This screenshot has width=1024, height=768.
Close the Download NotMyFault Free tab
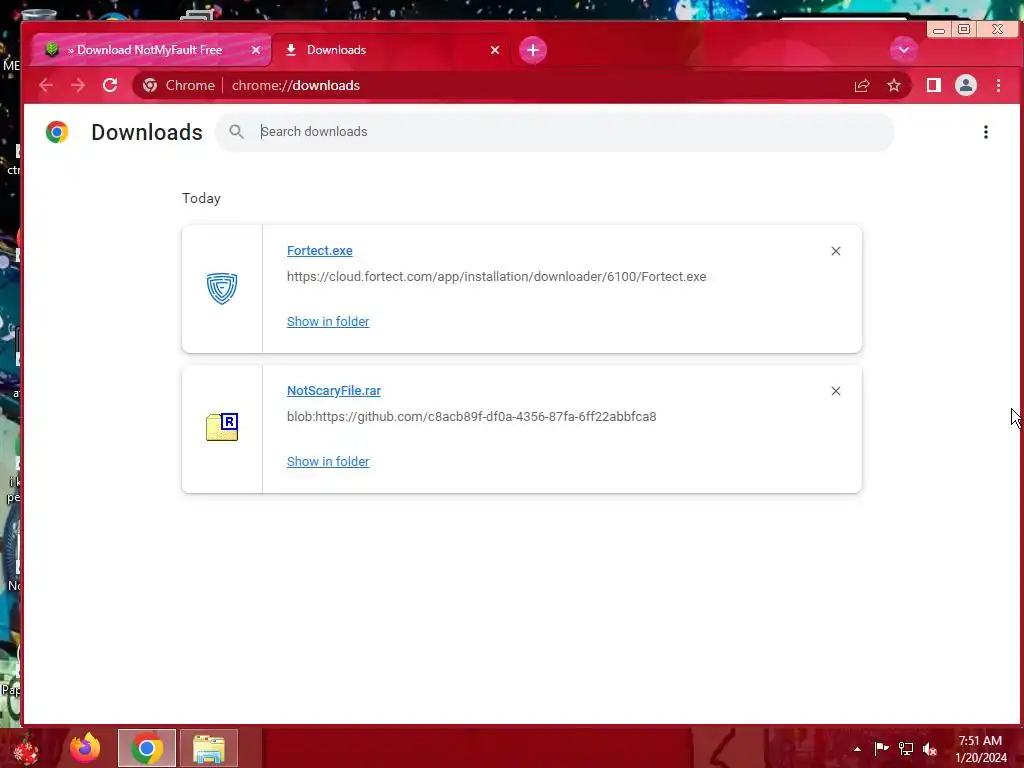256,50
